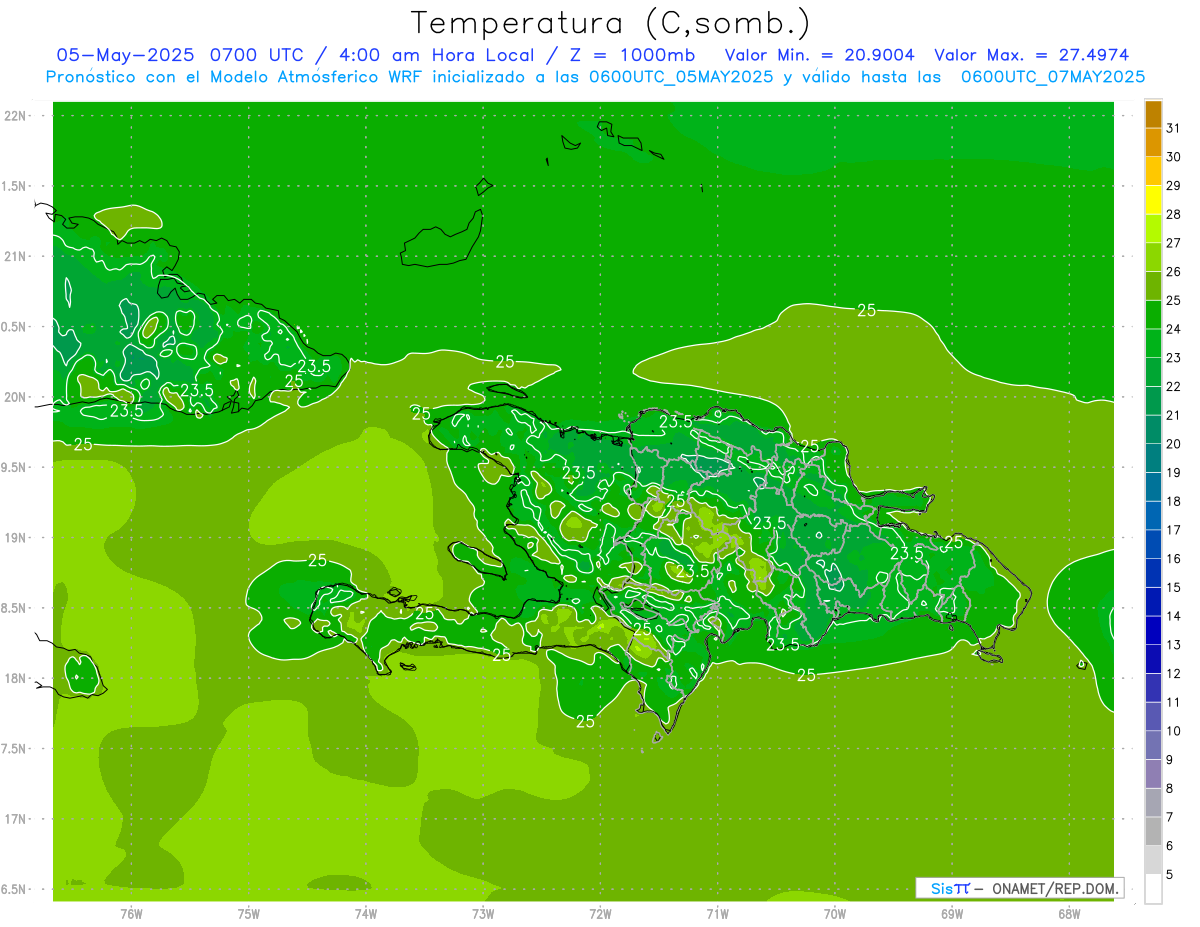Click the "19" color bar scale label

tap(1174, 472)
